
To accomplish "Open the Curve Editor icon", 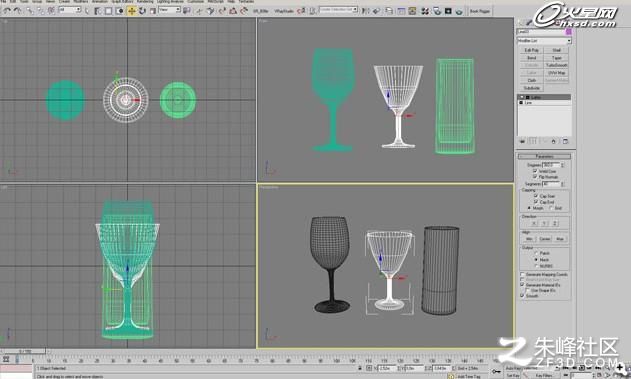I will tap(401, 11).
